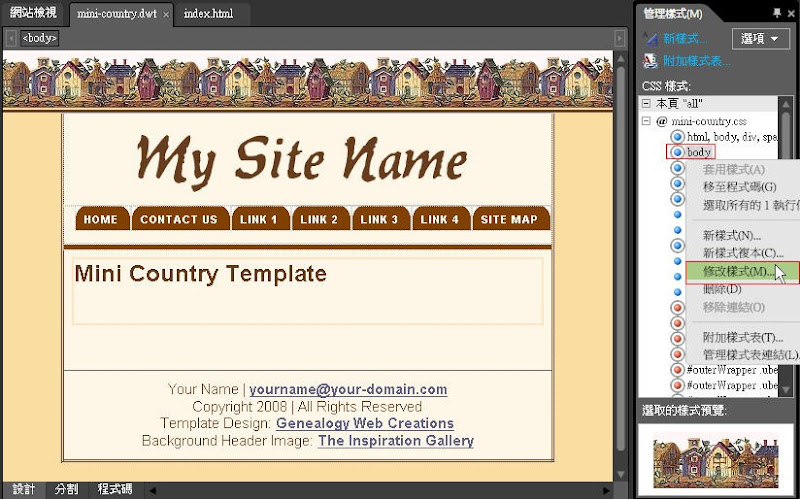Click the houses header banner image

coord(307,81)
